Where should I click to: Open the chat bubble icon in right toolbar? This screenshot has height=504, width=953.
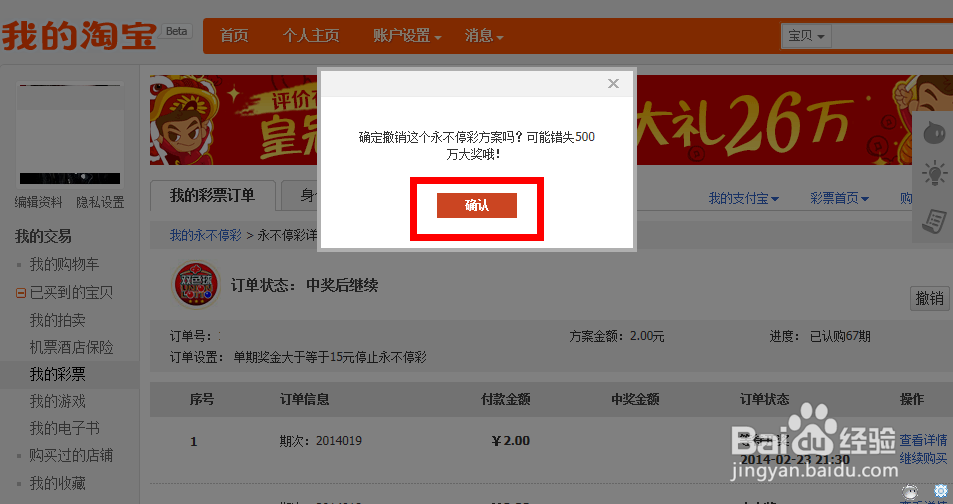click(934, 133)
